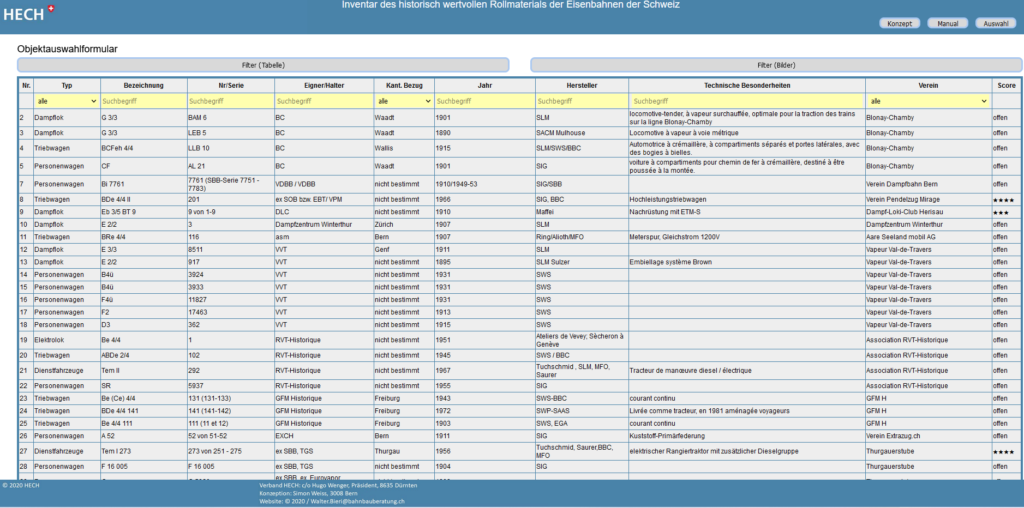
Task: Expand the Kant. Bezug filter dropdown
Action: 403,101
